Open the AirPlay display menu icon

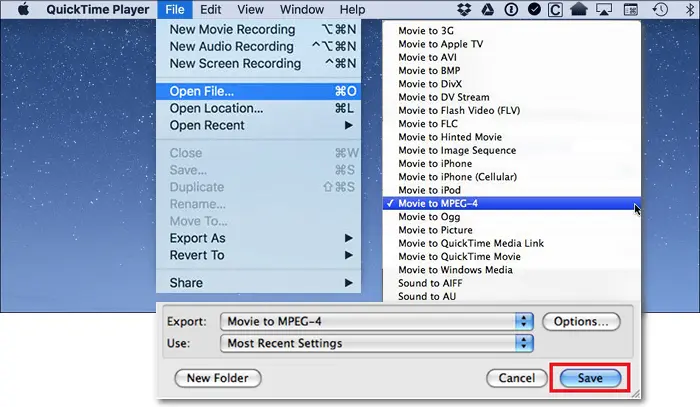604,9
